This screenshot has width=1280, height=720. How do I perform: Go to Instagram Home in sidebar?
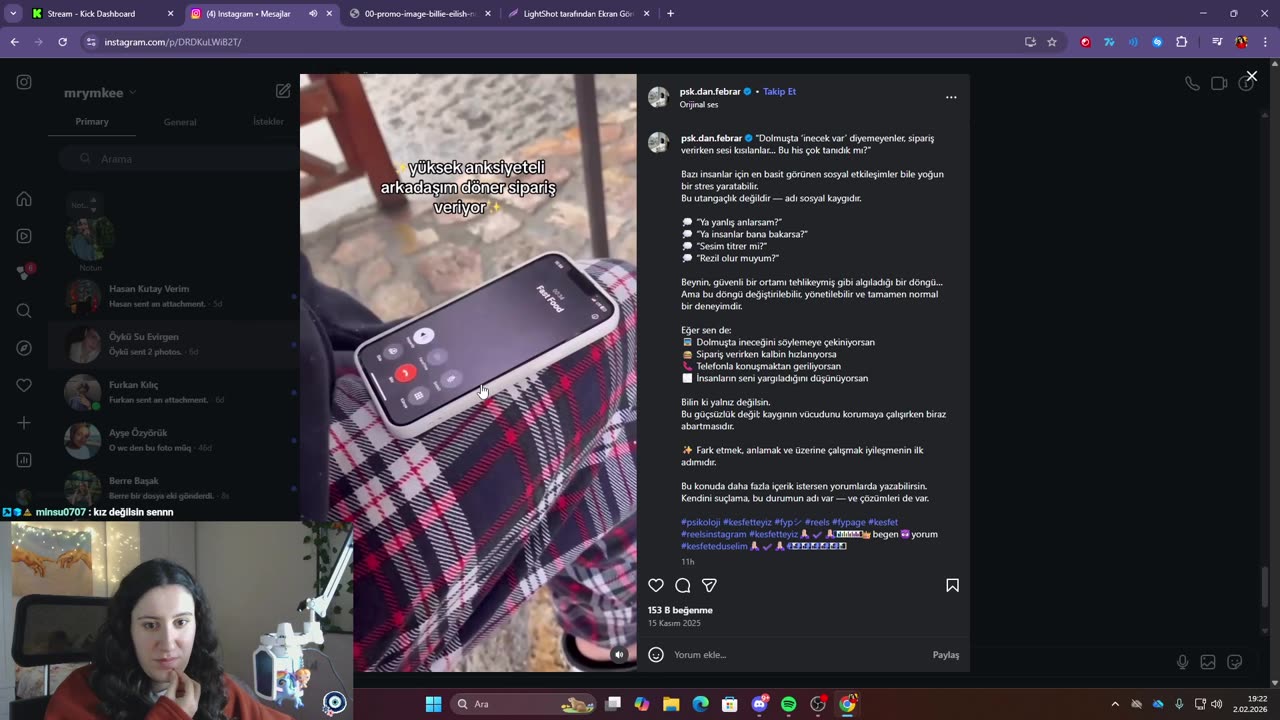pyautogui.click(x=24, y=199)
